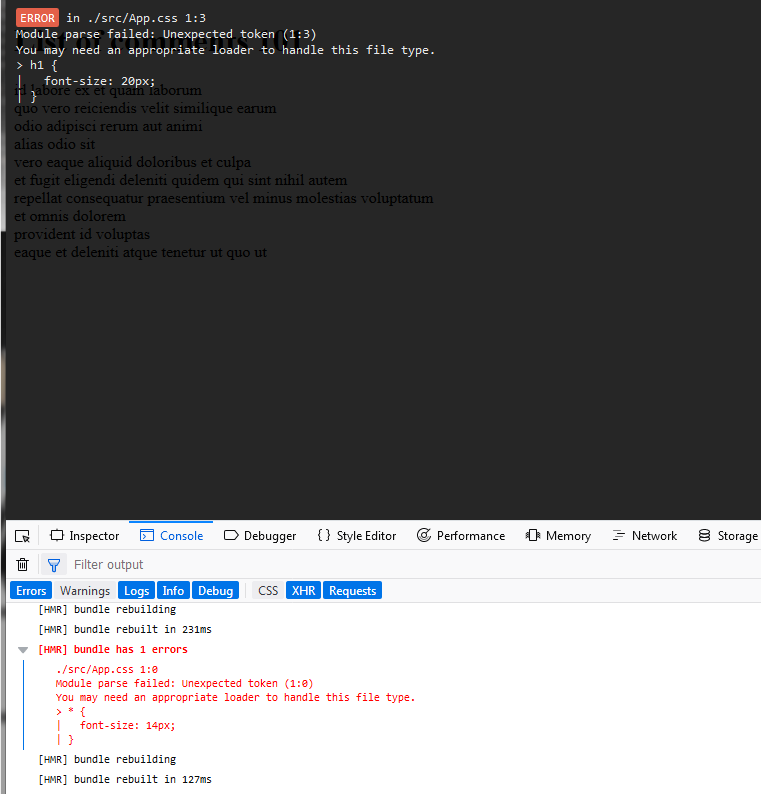Image resolution: width=761 pixels, height=794 pixels.
Task: Toggle the Logs filter
Action: click(x=136, y=590)
